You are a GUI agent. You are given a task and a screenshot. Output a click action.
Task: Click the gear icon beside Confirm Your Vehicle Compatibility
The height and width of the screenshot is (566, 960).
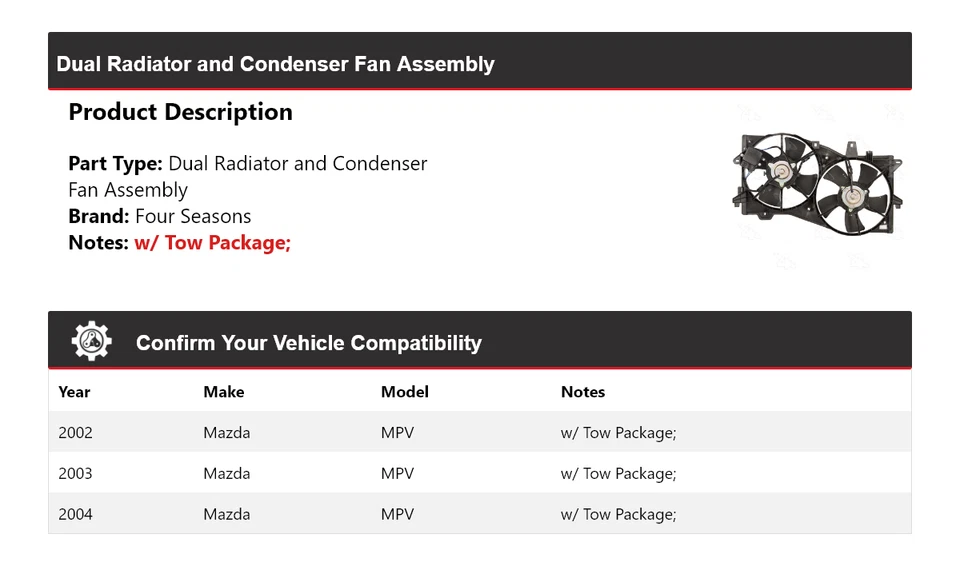pos(91,341)
